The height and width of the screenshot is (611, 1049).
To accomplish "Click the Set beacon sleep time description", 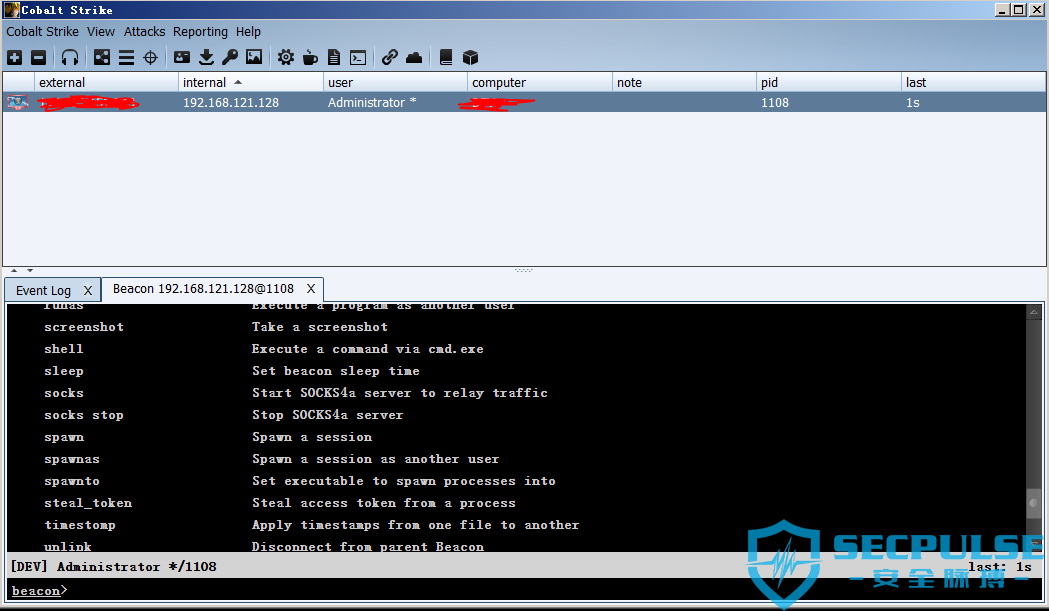I will coord(336,371).
